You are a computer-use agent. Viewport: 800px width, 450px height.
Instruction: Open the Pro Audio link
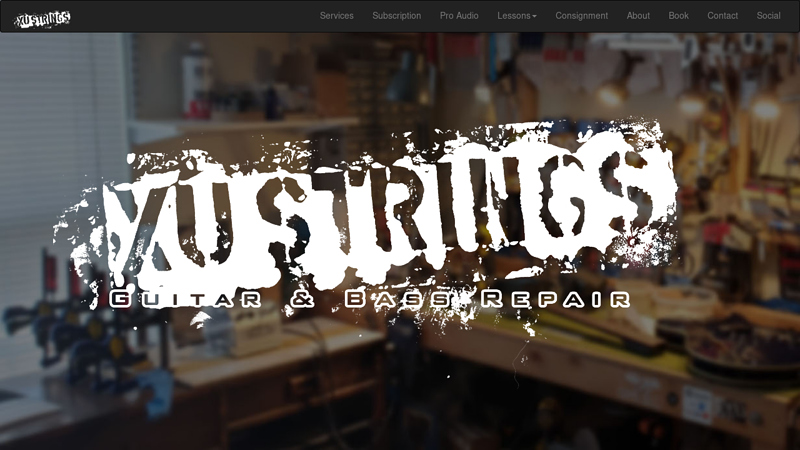click(459, 16)
